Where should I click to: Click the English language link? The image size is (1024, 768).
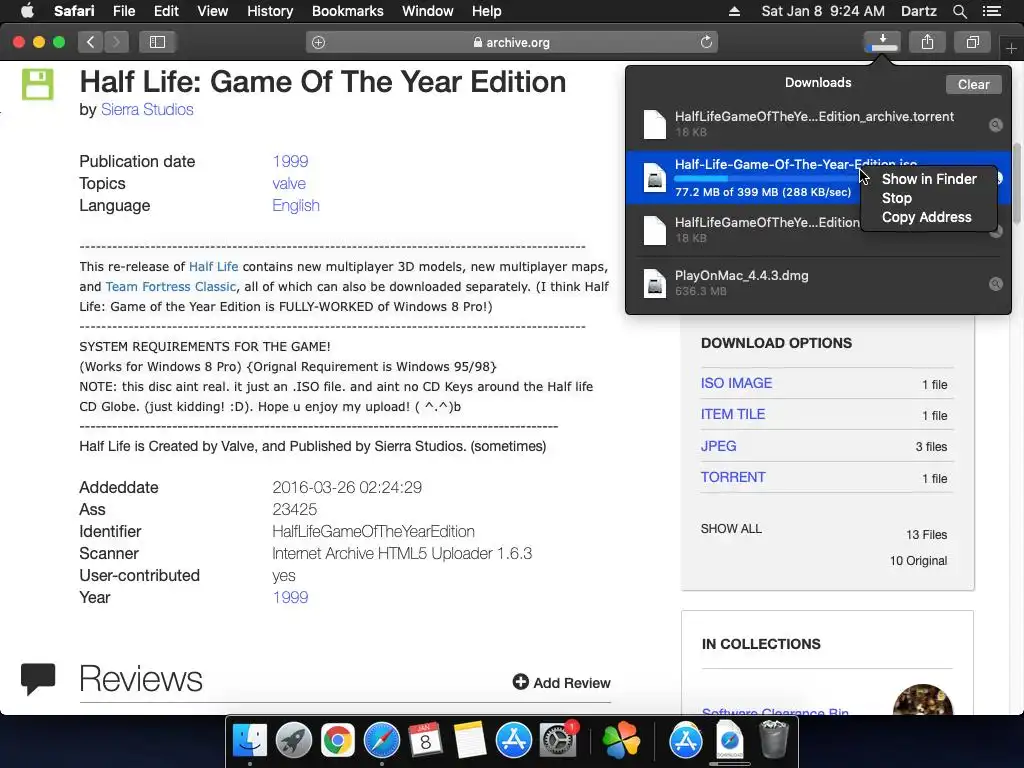296,205
